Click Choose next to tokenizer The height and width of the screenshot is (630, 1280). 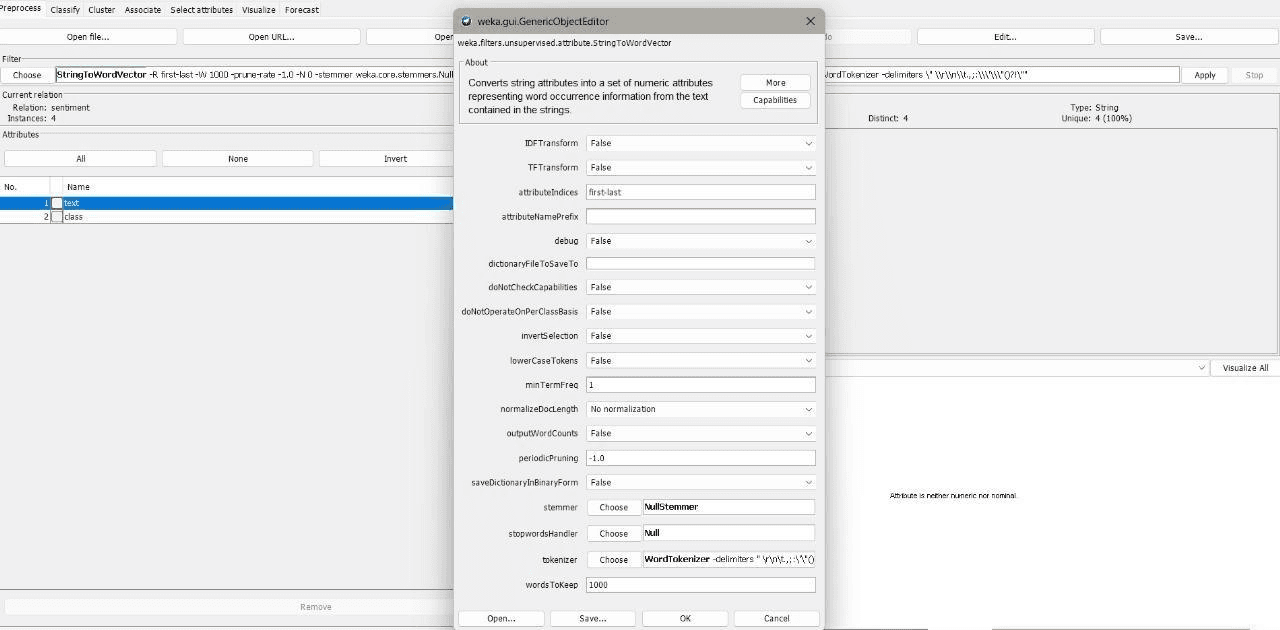(x=613, y=559)
